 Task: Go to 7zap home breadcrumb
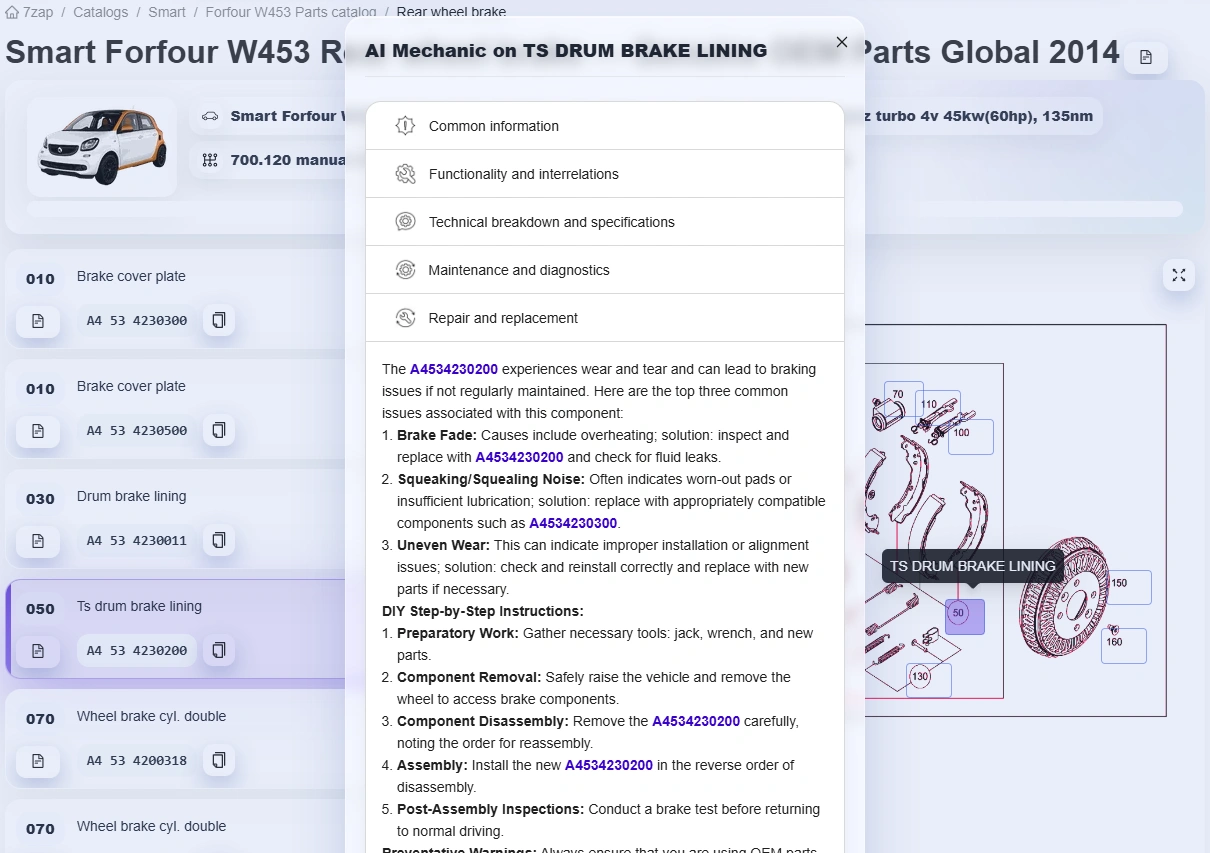pyautogui.click(x=29, y=12)
